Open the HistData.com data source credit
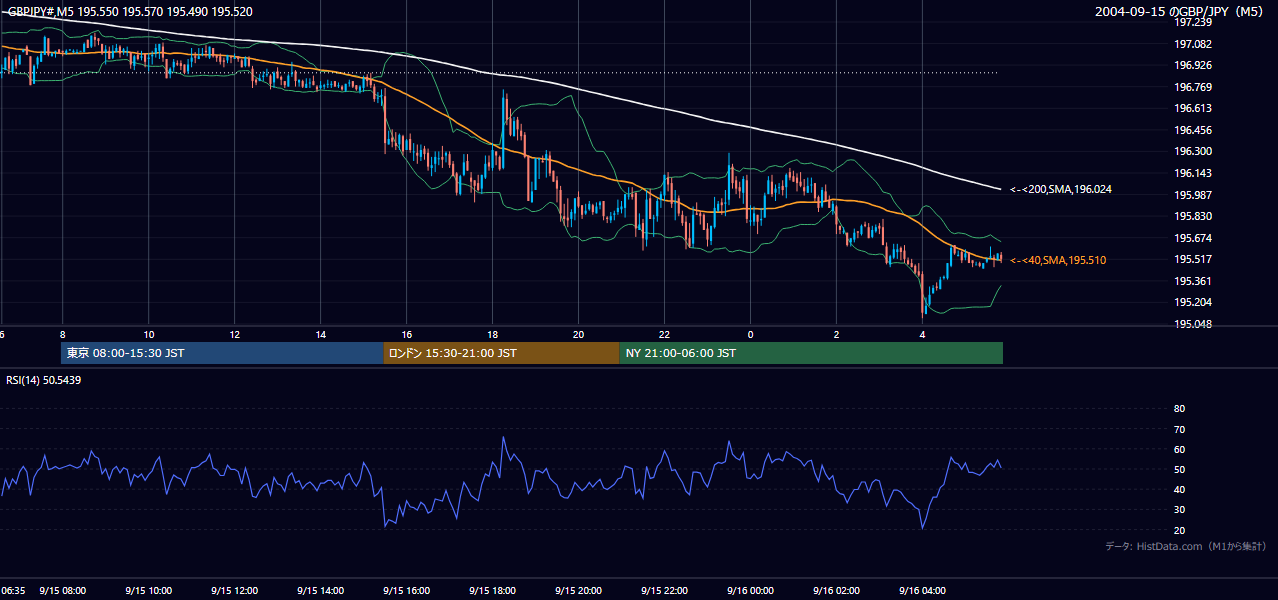This screenshot has height=600, width=1278. tap(1185, 546)
